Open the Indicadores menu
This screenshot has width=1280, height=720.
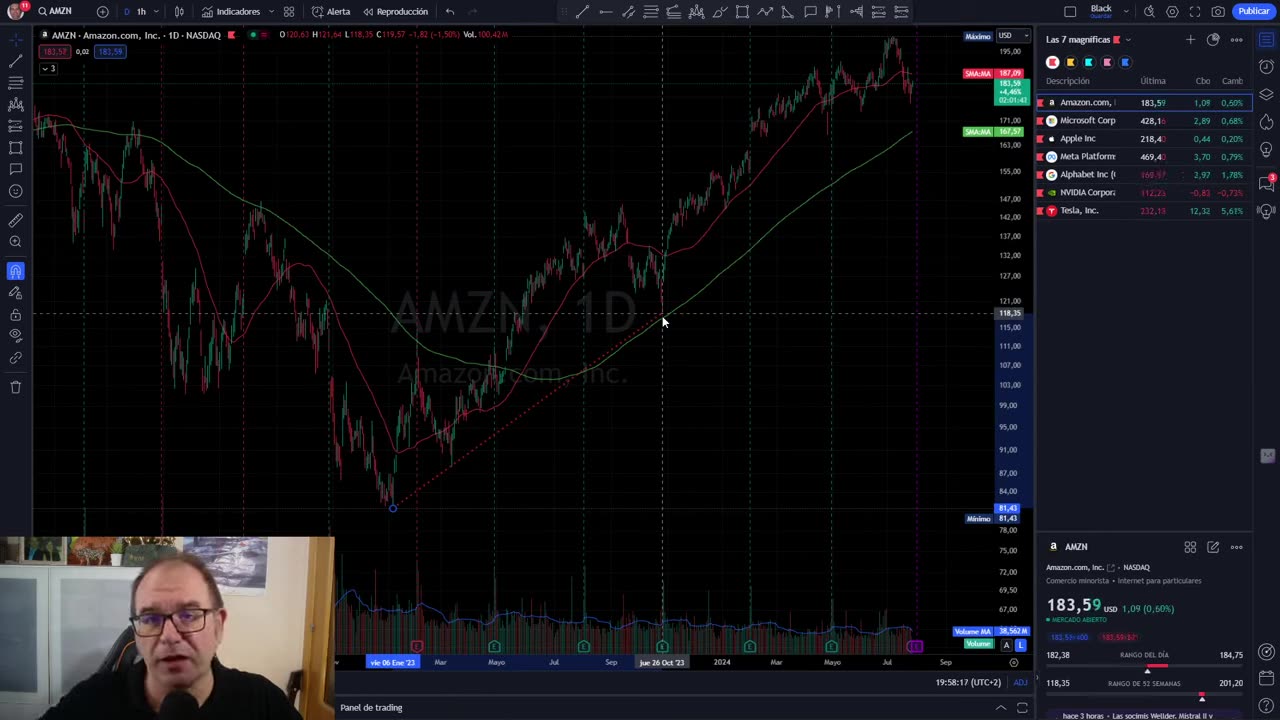point(231,11)
